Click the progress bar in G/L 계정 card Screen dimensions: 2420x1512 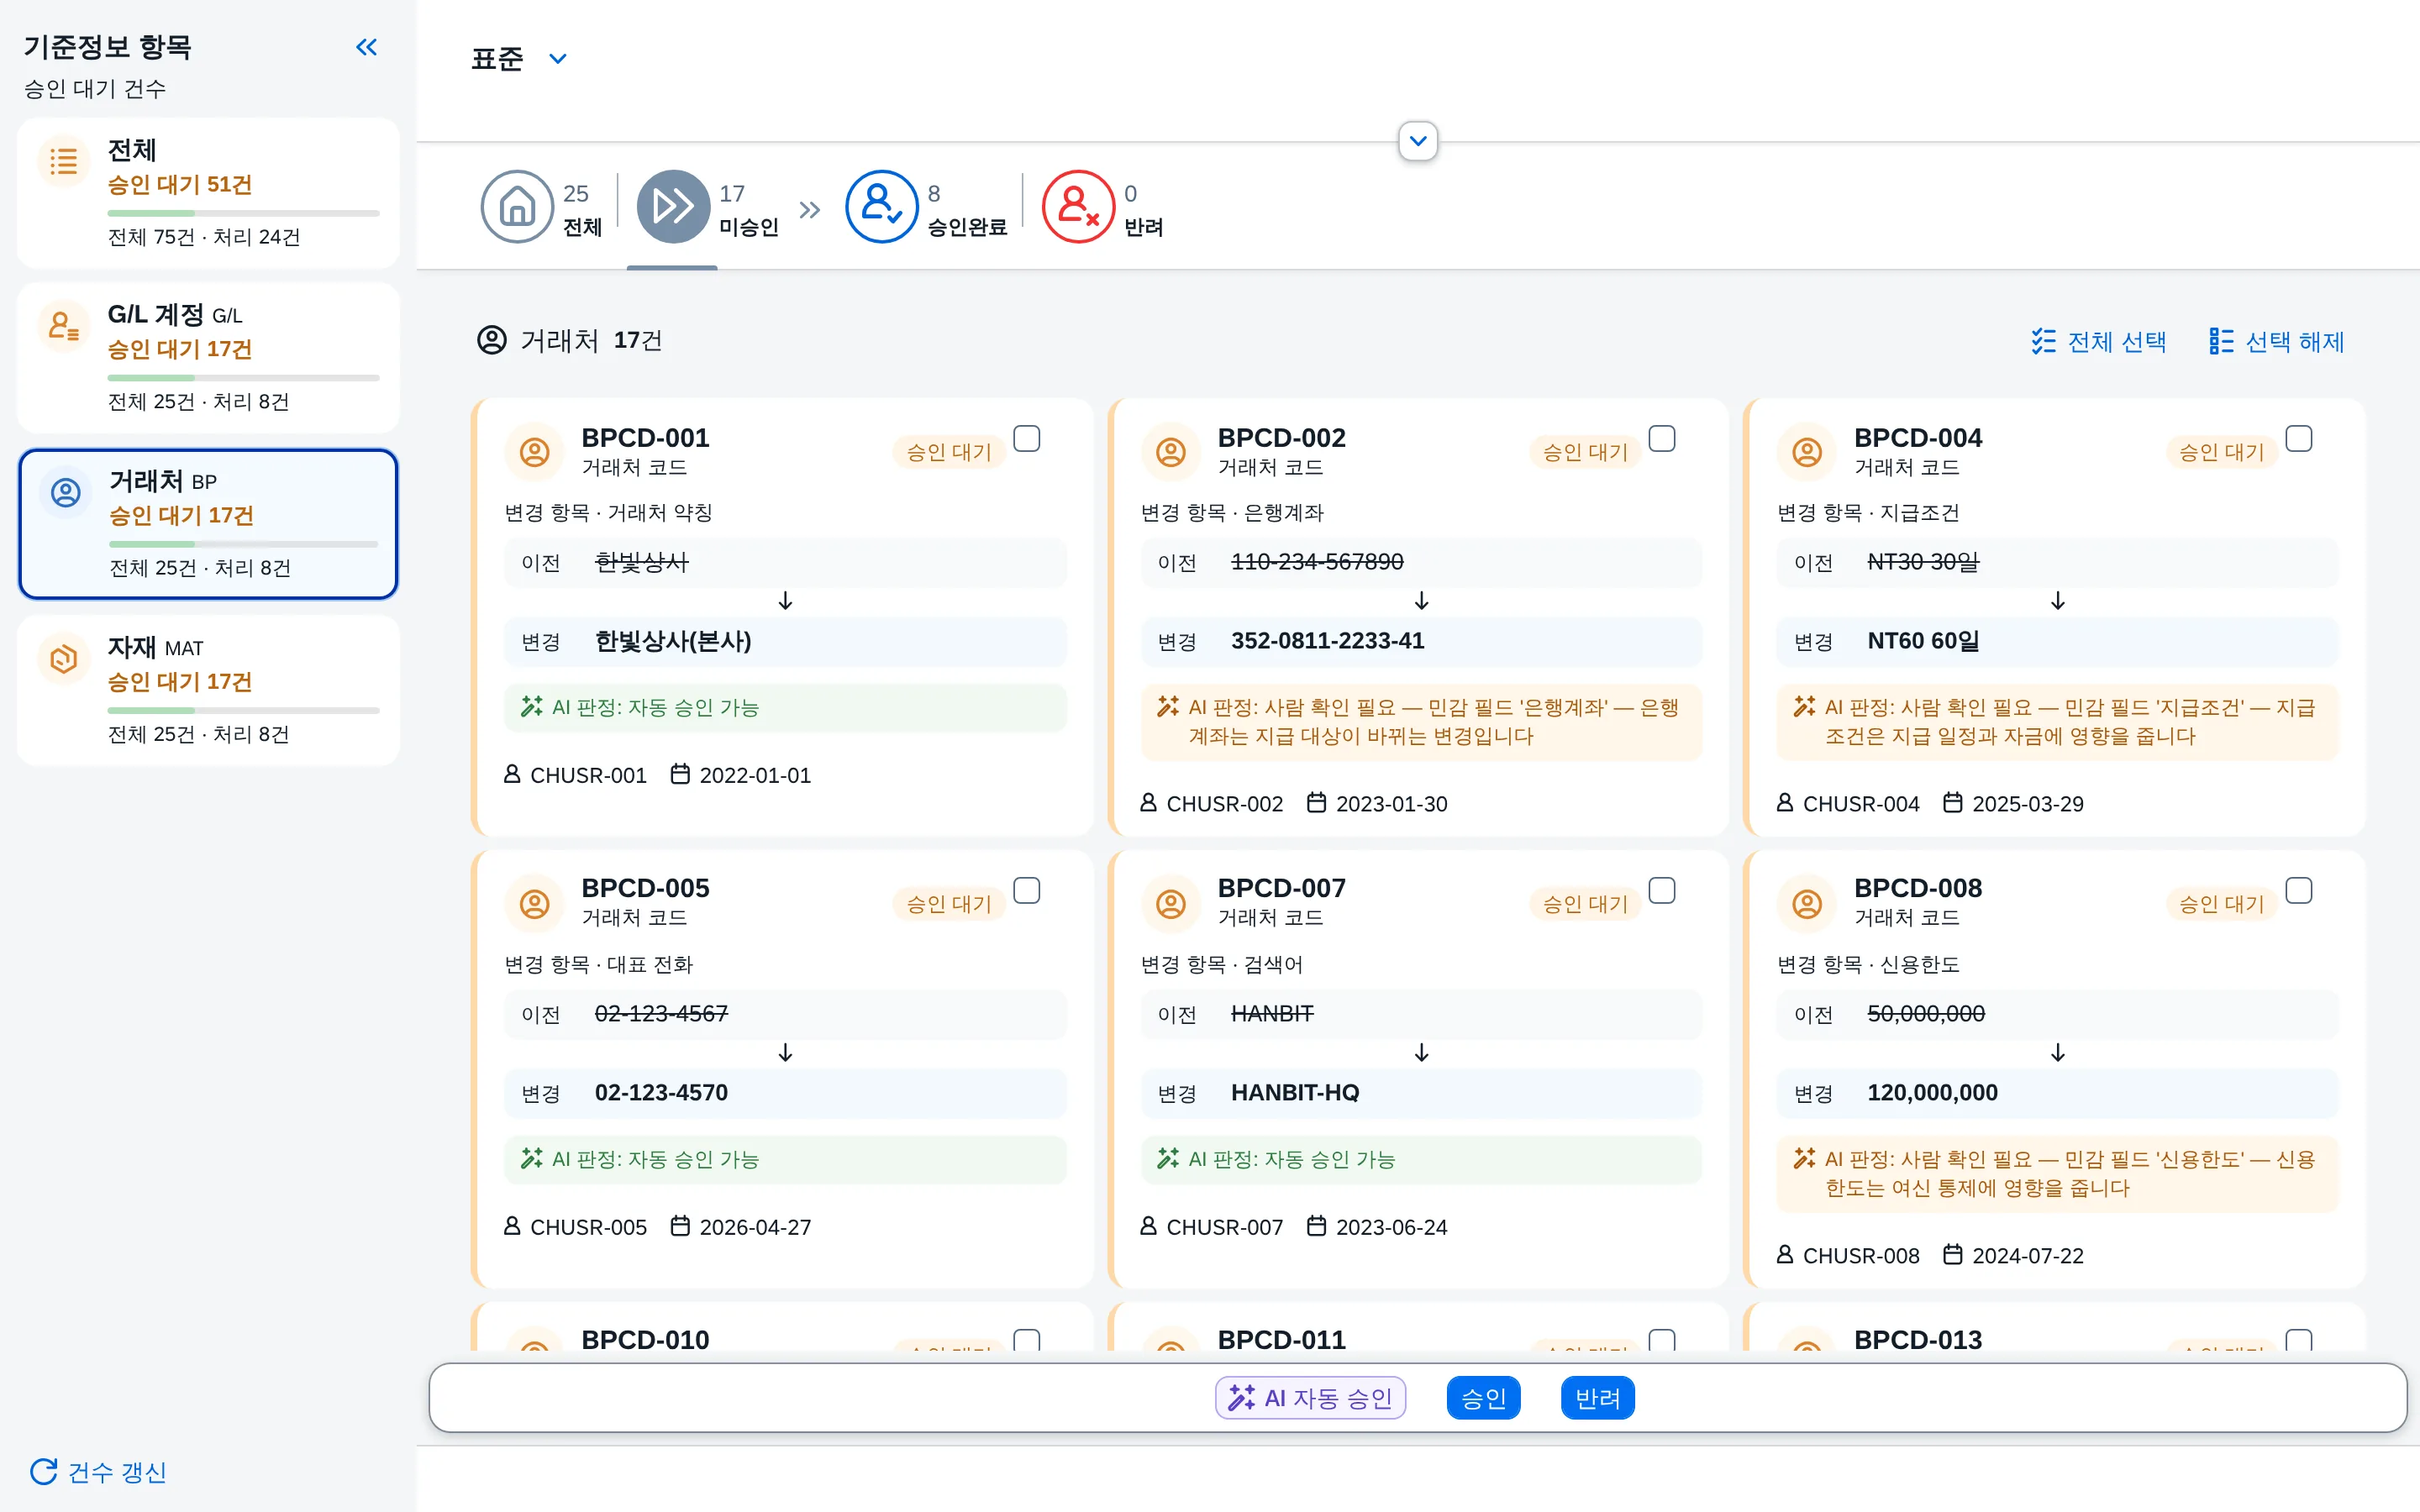click(x=243, y=378)
